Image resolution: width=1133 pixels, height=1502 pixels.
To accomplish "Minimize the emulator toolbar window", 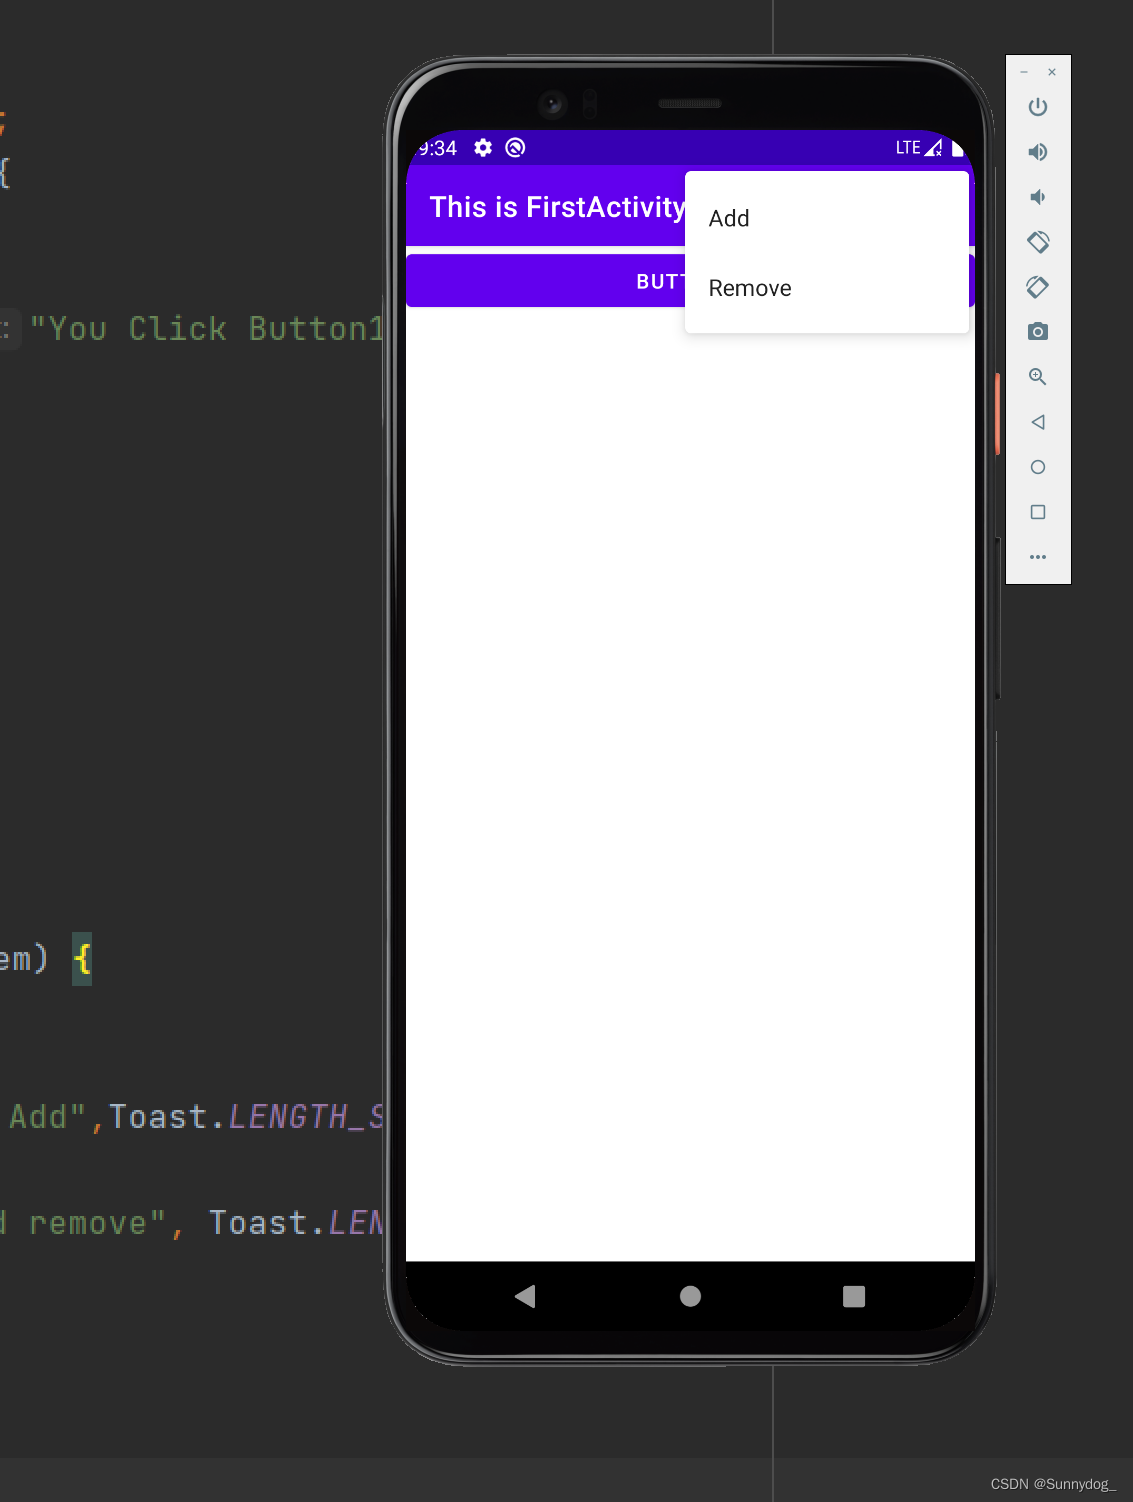I will point(1024,72).
